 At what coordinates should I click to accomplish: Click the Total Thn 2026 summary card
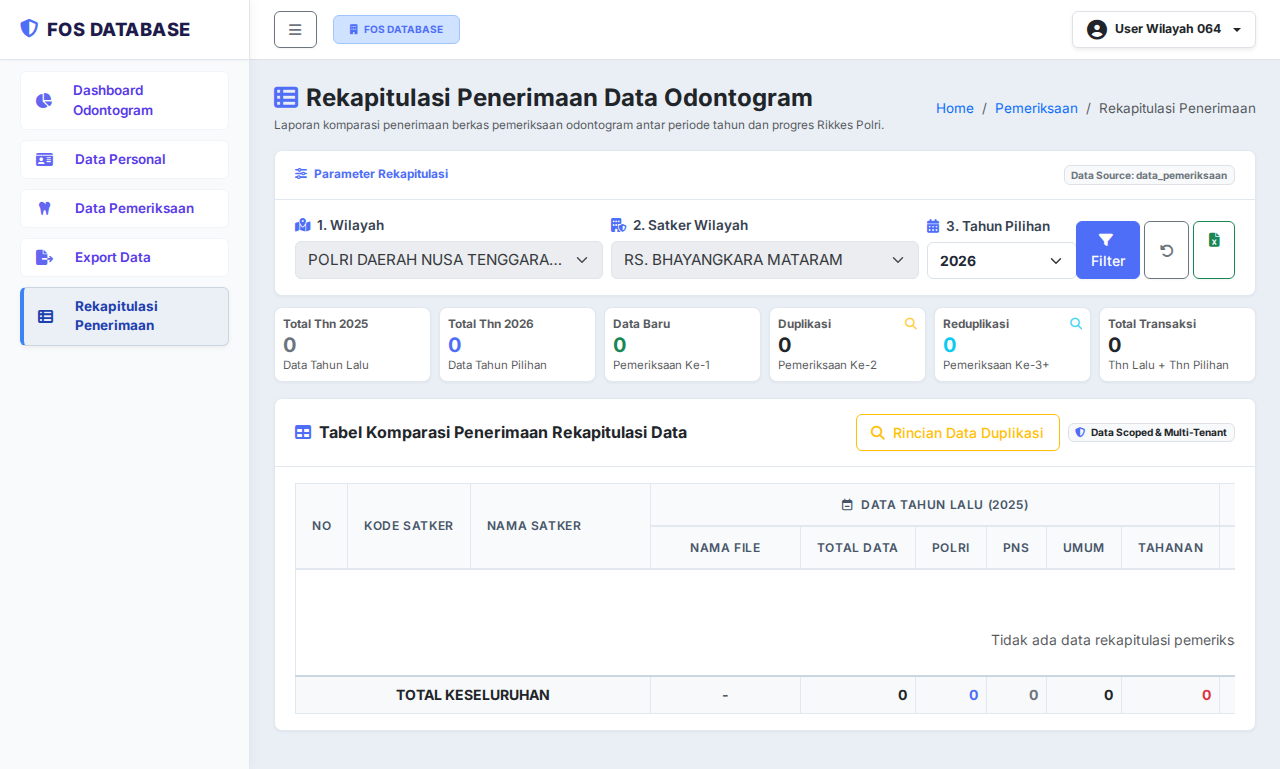[x=518, y=344]
